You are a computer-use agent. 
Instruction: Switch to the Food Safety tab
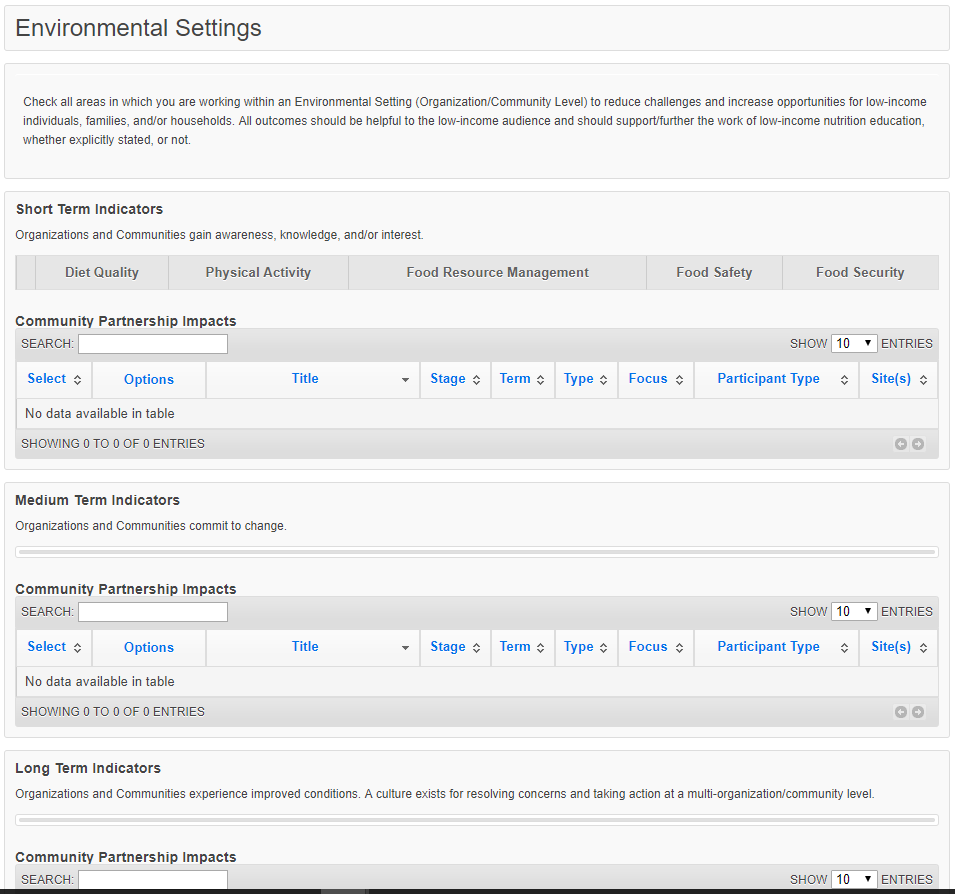point(714,272)
